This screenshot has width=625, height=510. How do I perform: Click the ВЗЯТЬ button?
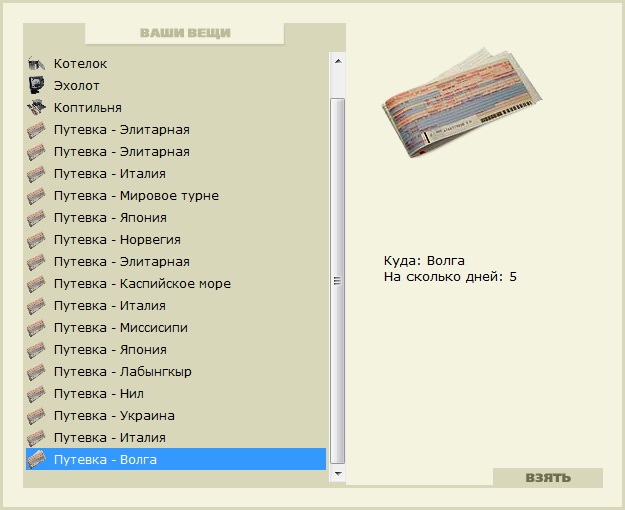click(x=548, y=477)
